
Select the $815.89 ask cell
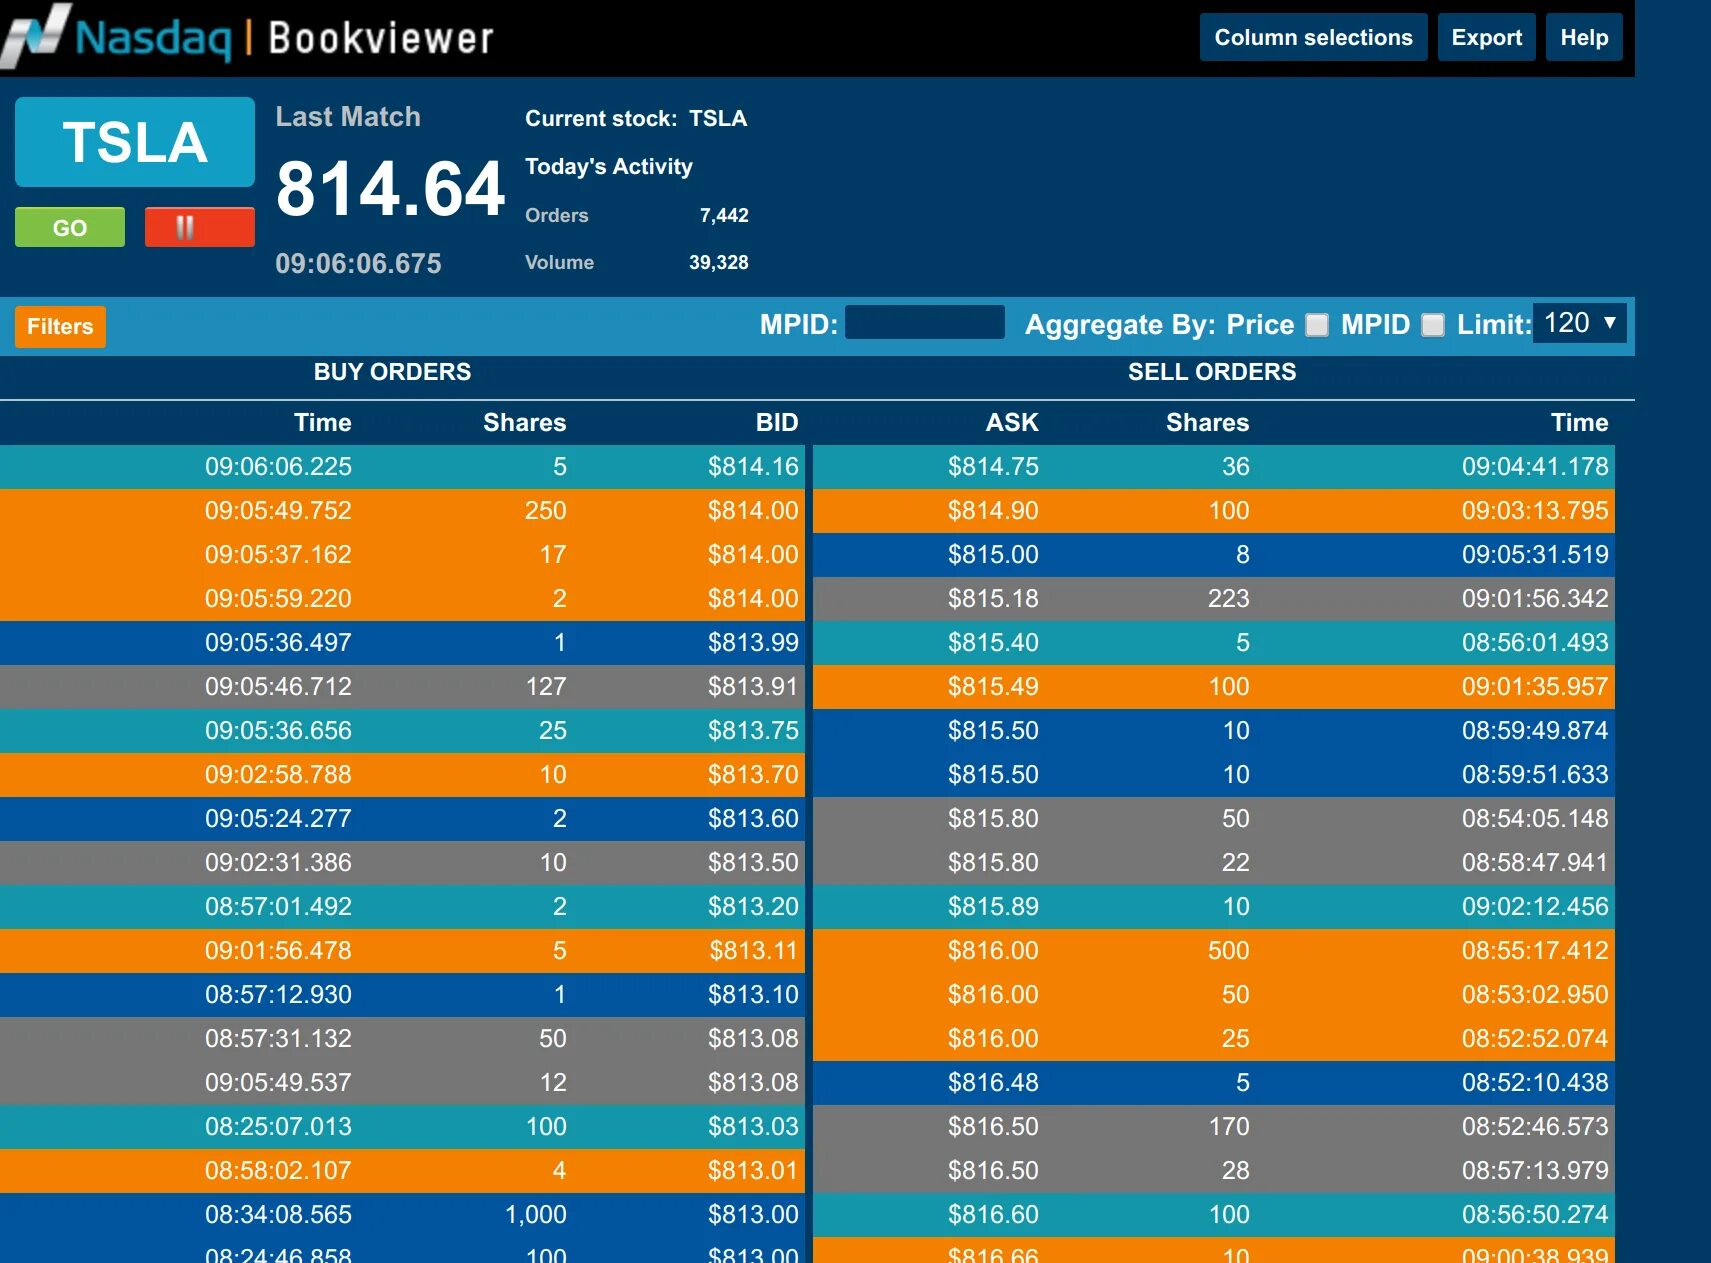(993, 906)
